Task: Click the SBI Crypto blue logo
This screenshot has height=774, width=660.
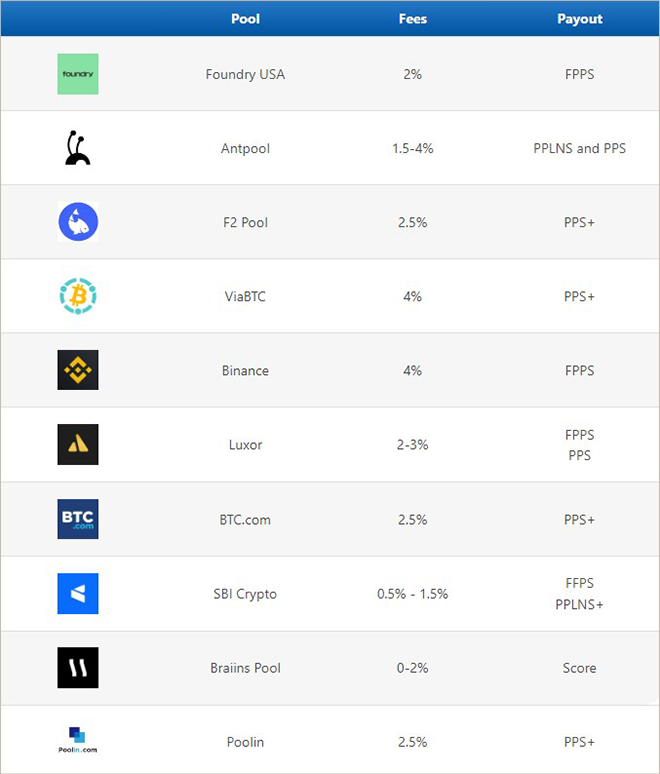Action: [78, 593]
